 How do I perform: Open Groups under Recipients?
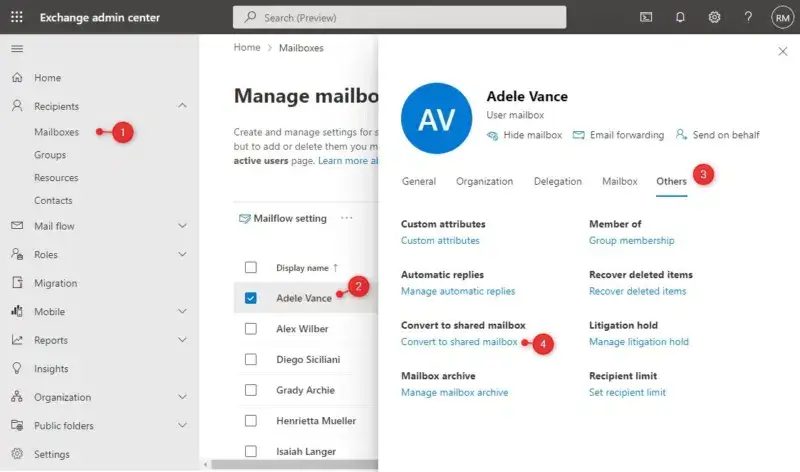(x=50, y=155)
